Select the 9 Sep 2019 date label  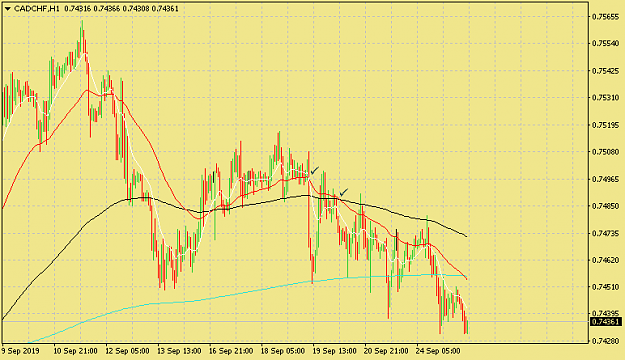(20, 351)
